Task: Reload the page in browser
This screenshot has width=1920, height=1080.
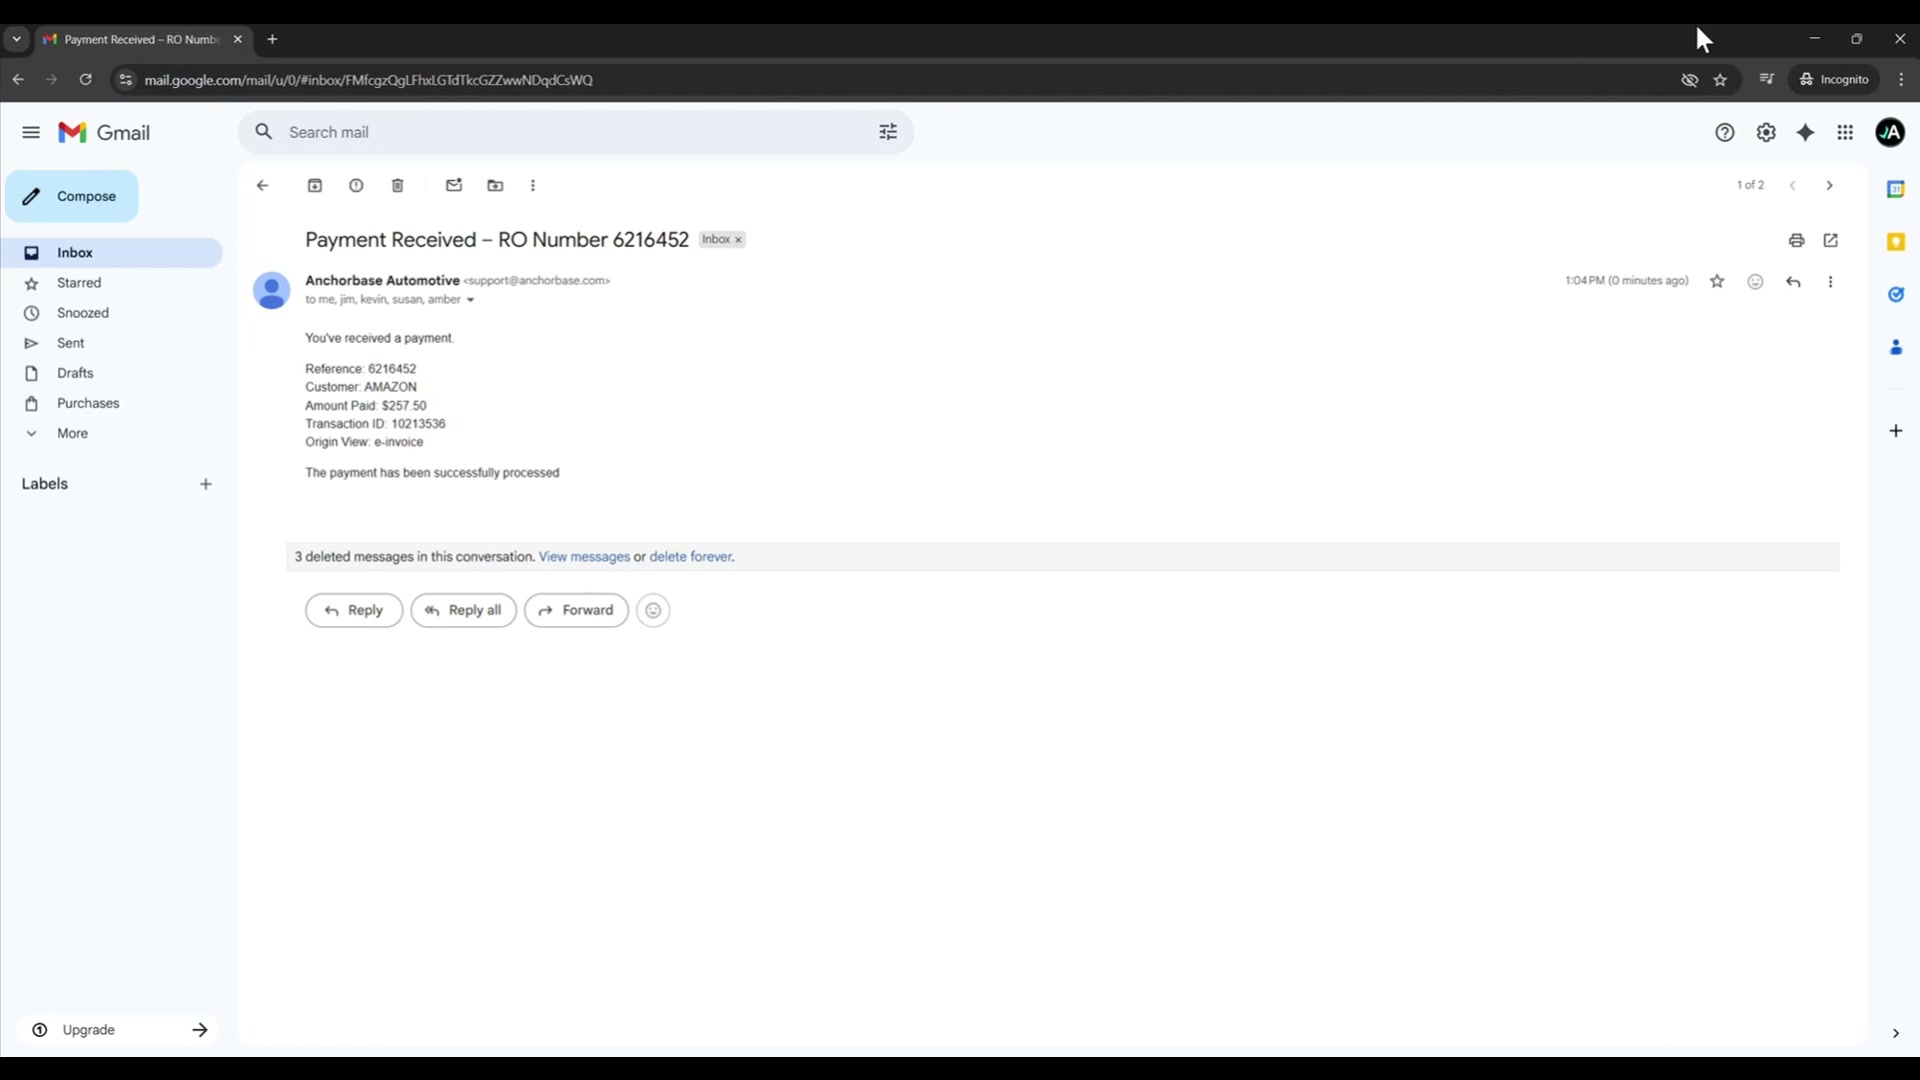Action: coord(86,79)
